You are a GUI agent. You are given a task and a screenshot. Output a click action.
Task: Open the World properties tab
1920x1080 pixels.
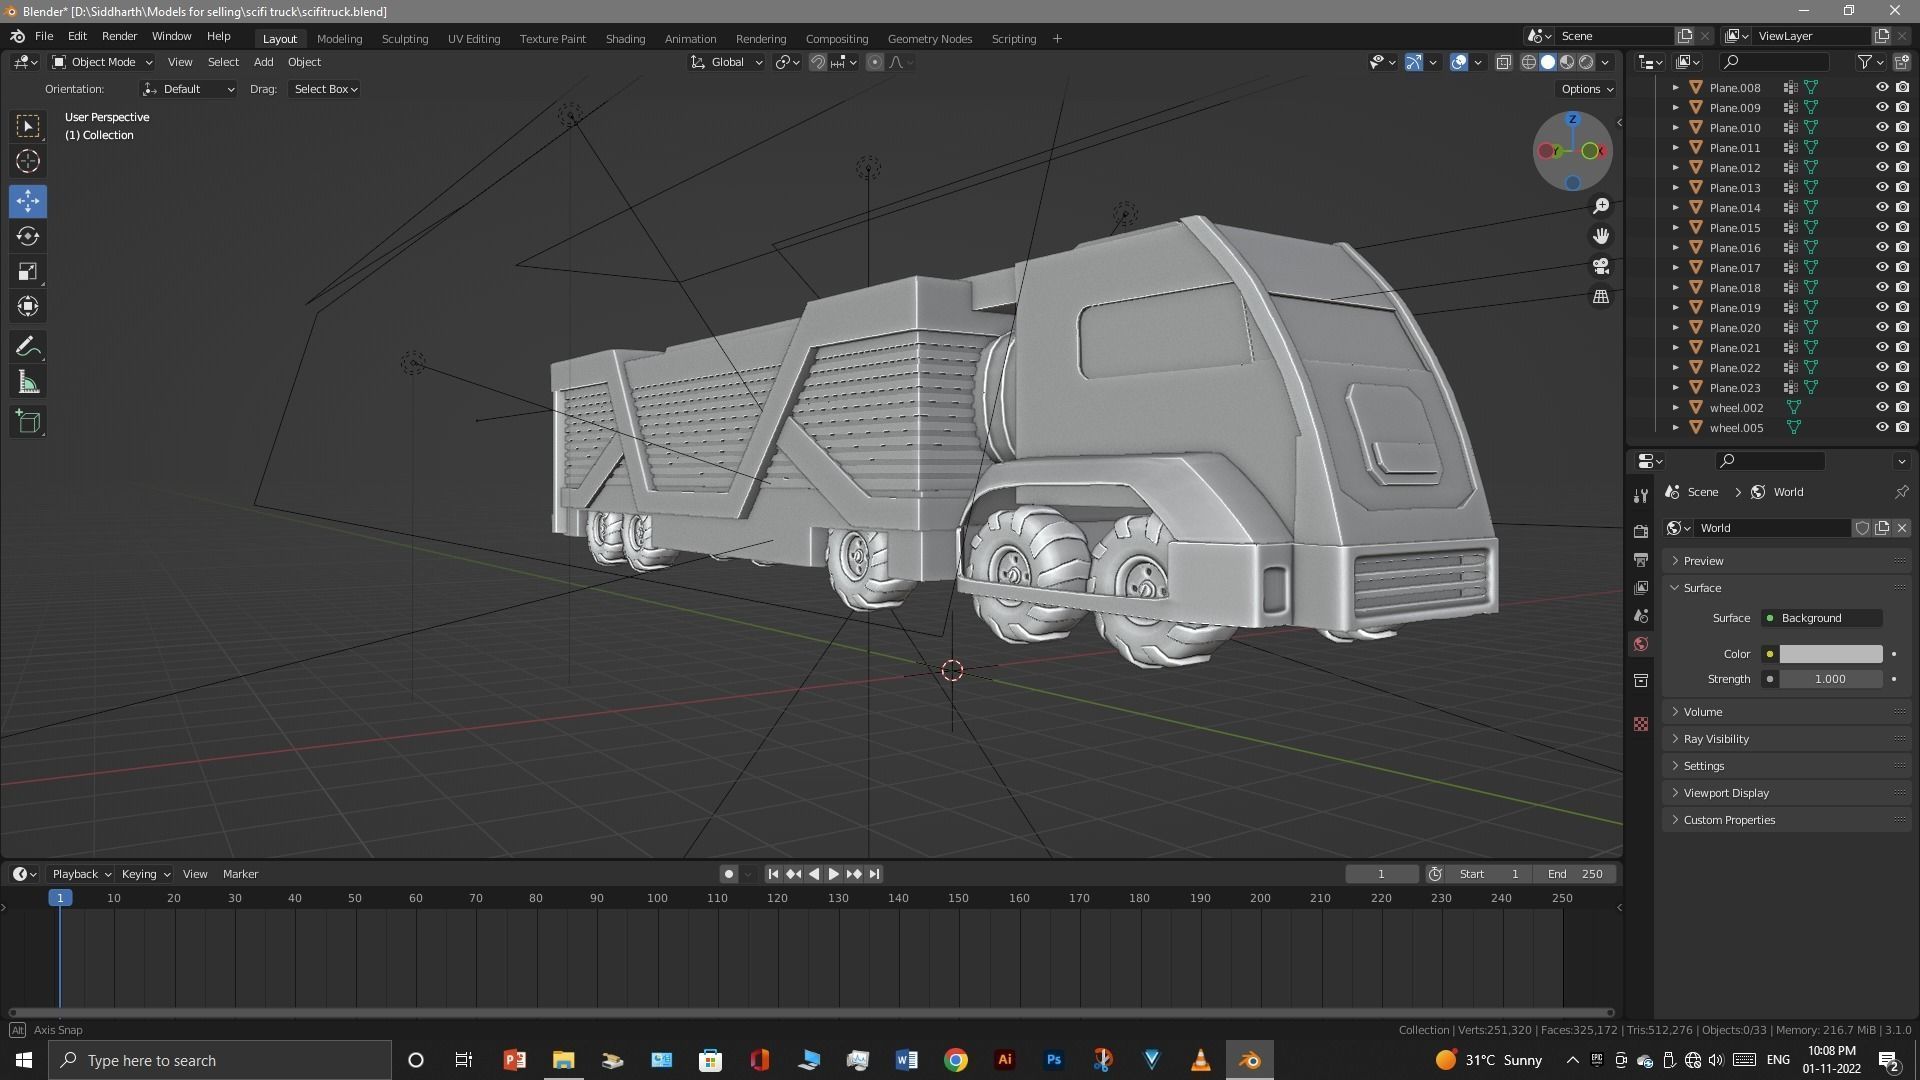1640,644
